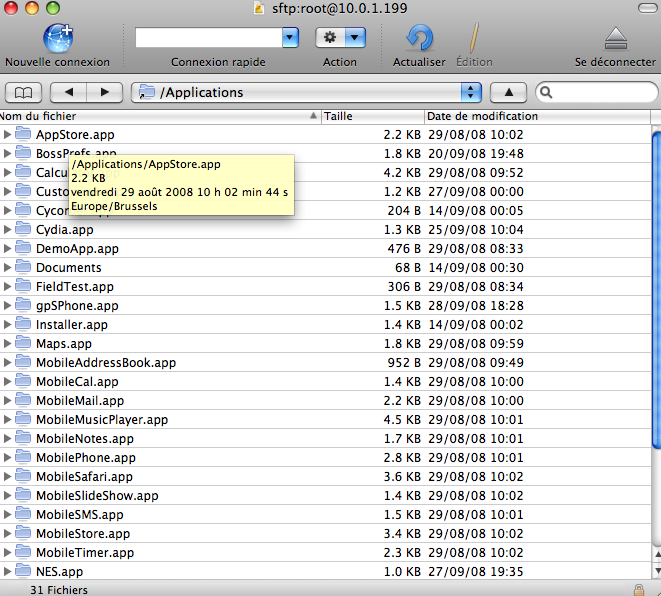This screenshot has width=661, height=596.
Task: Expand the MobileAddressBook.app disclosure triangle
Action: coord(7,362)
